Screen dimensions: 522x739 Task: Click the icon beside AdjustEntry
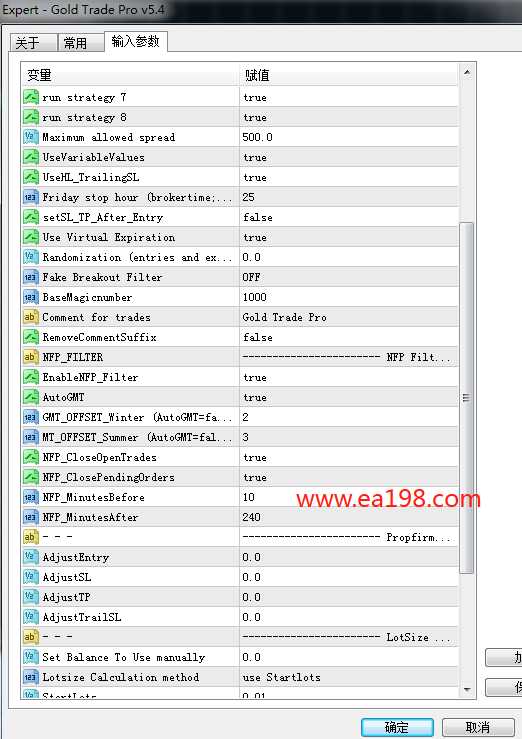31,557
